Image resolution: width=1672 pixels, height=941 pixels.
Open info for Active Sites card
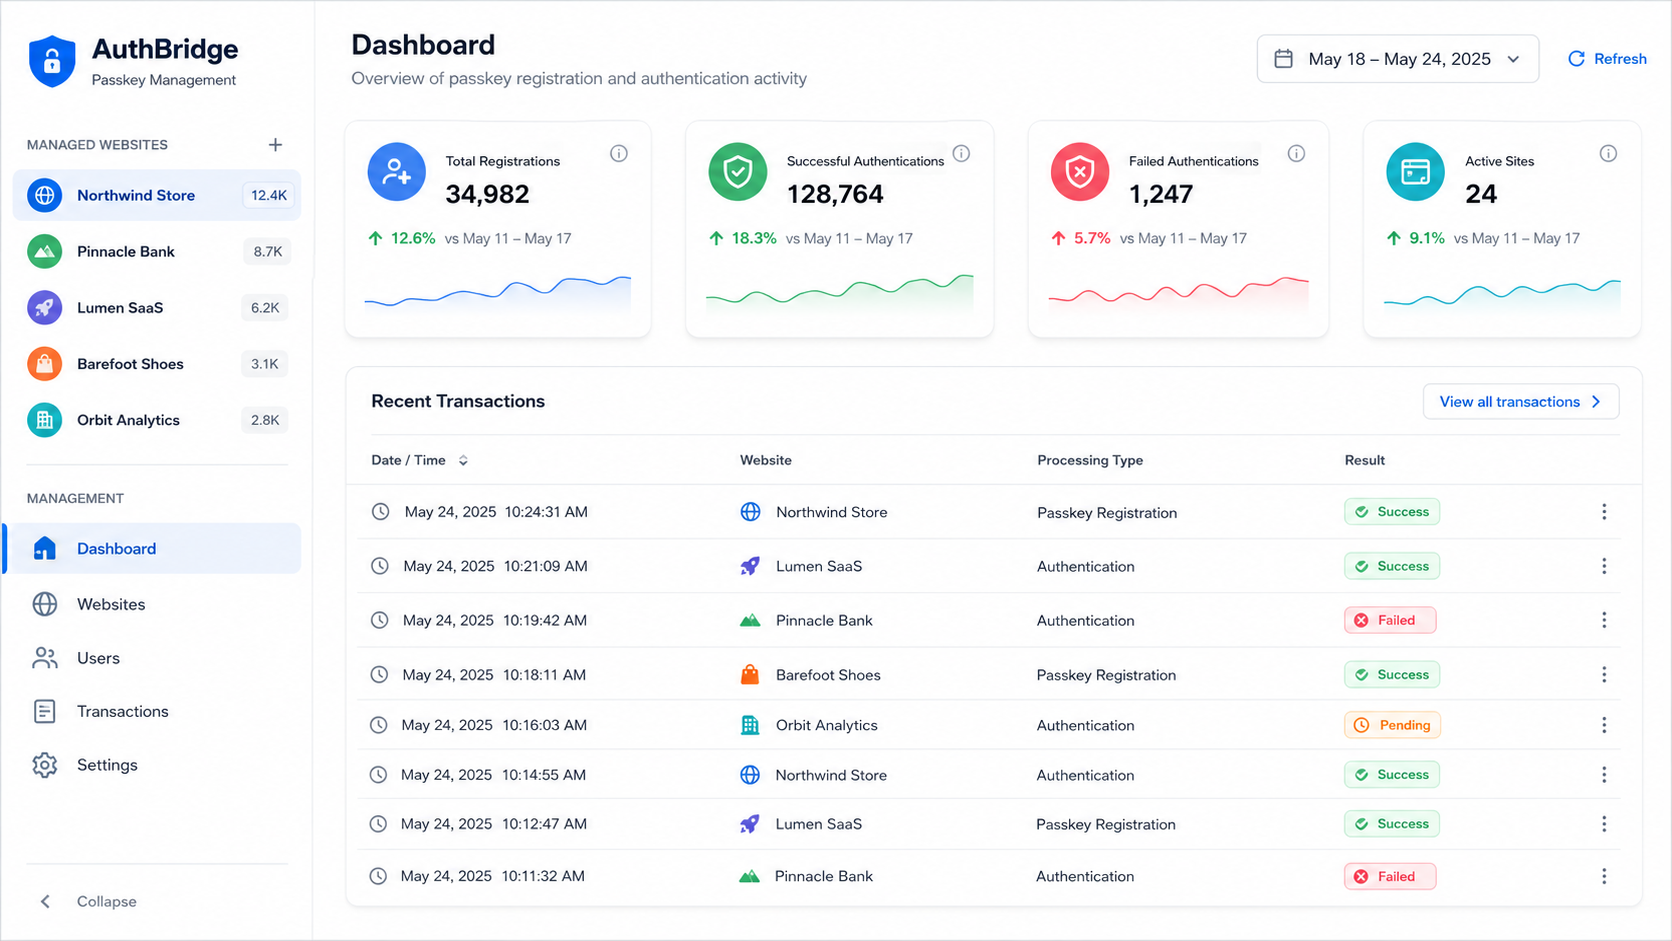[x=1608, y=153]
